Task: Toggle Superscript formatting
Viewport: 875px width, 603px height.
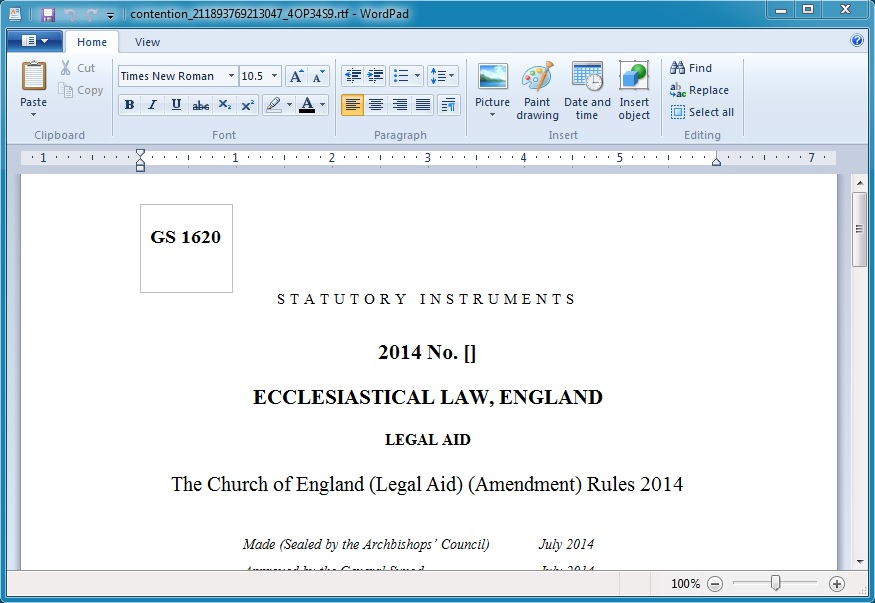Action: 248,105
